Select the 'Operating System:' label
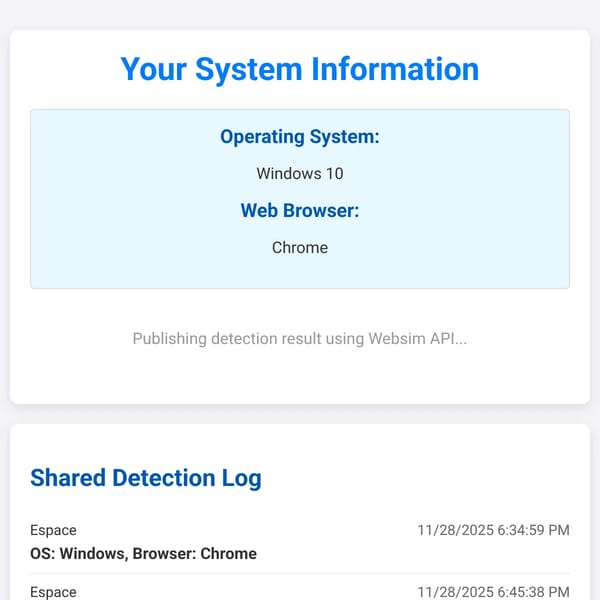This screenshot has height=600, width=600. pos(300,137)
